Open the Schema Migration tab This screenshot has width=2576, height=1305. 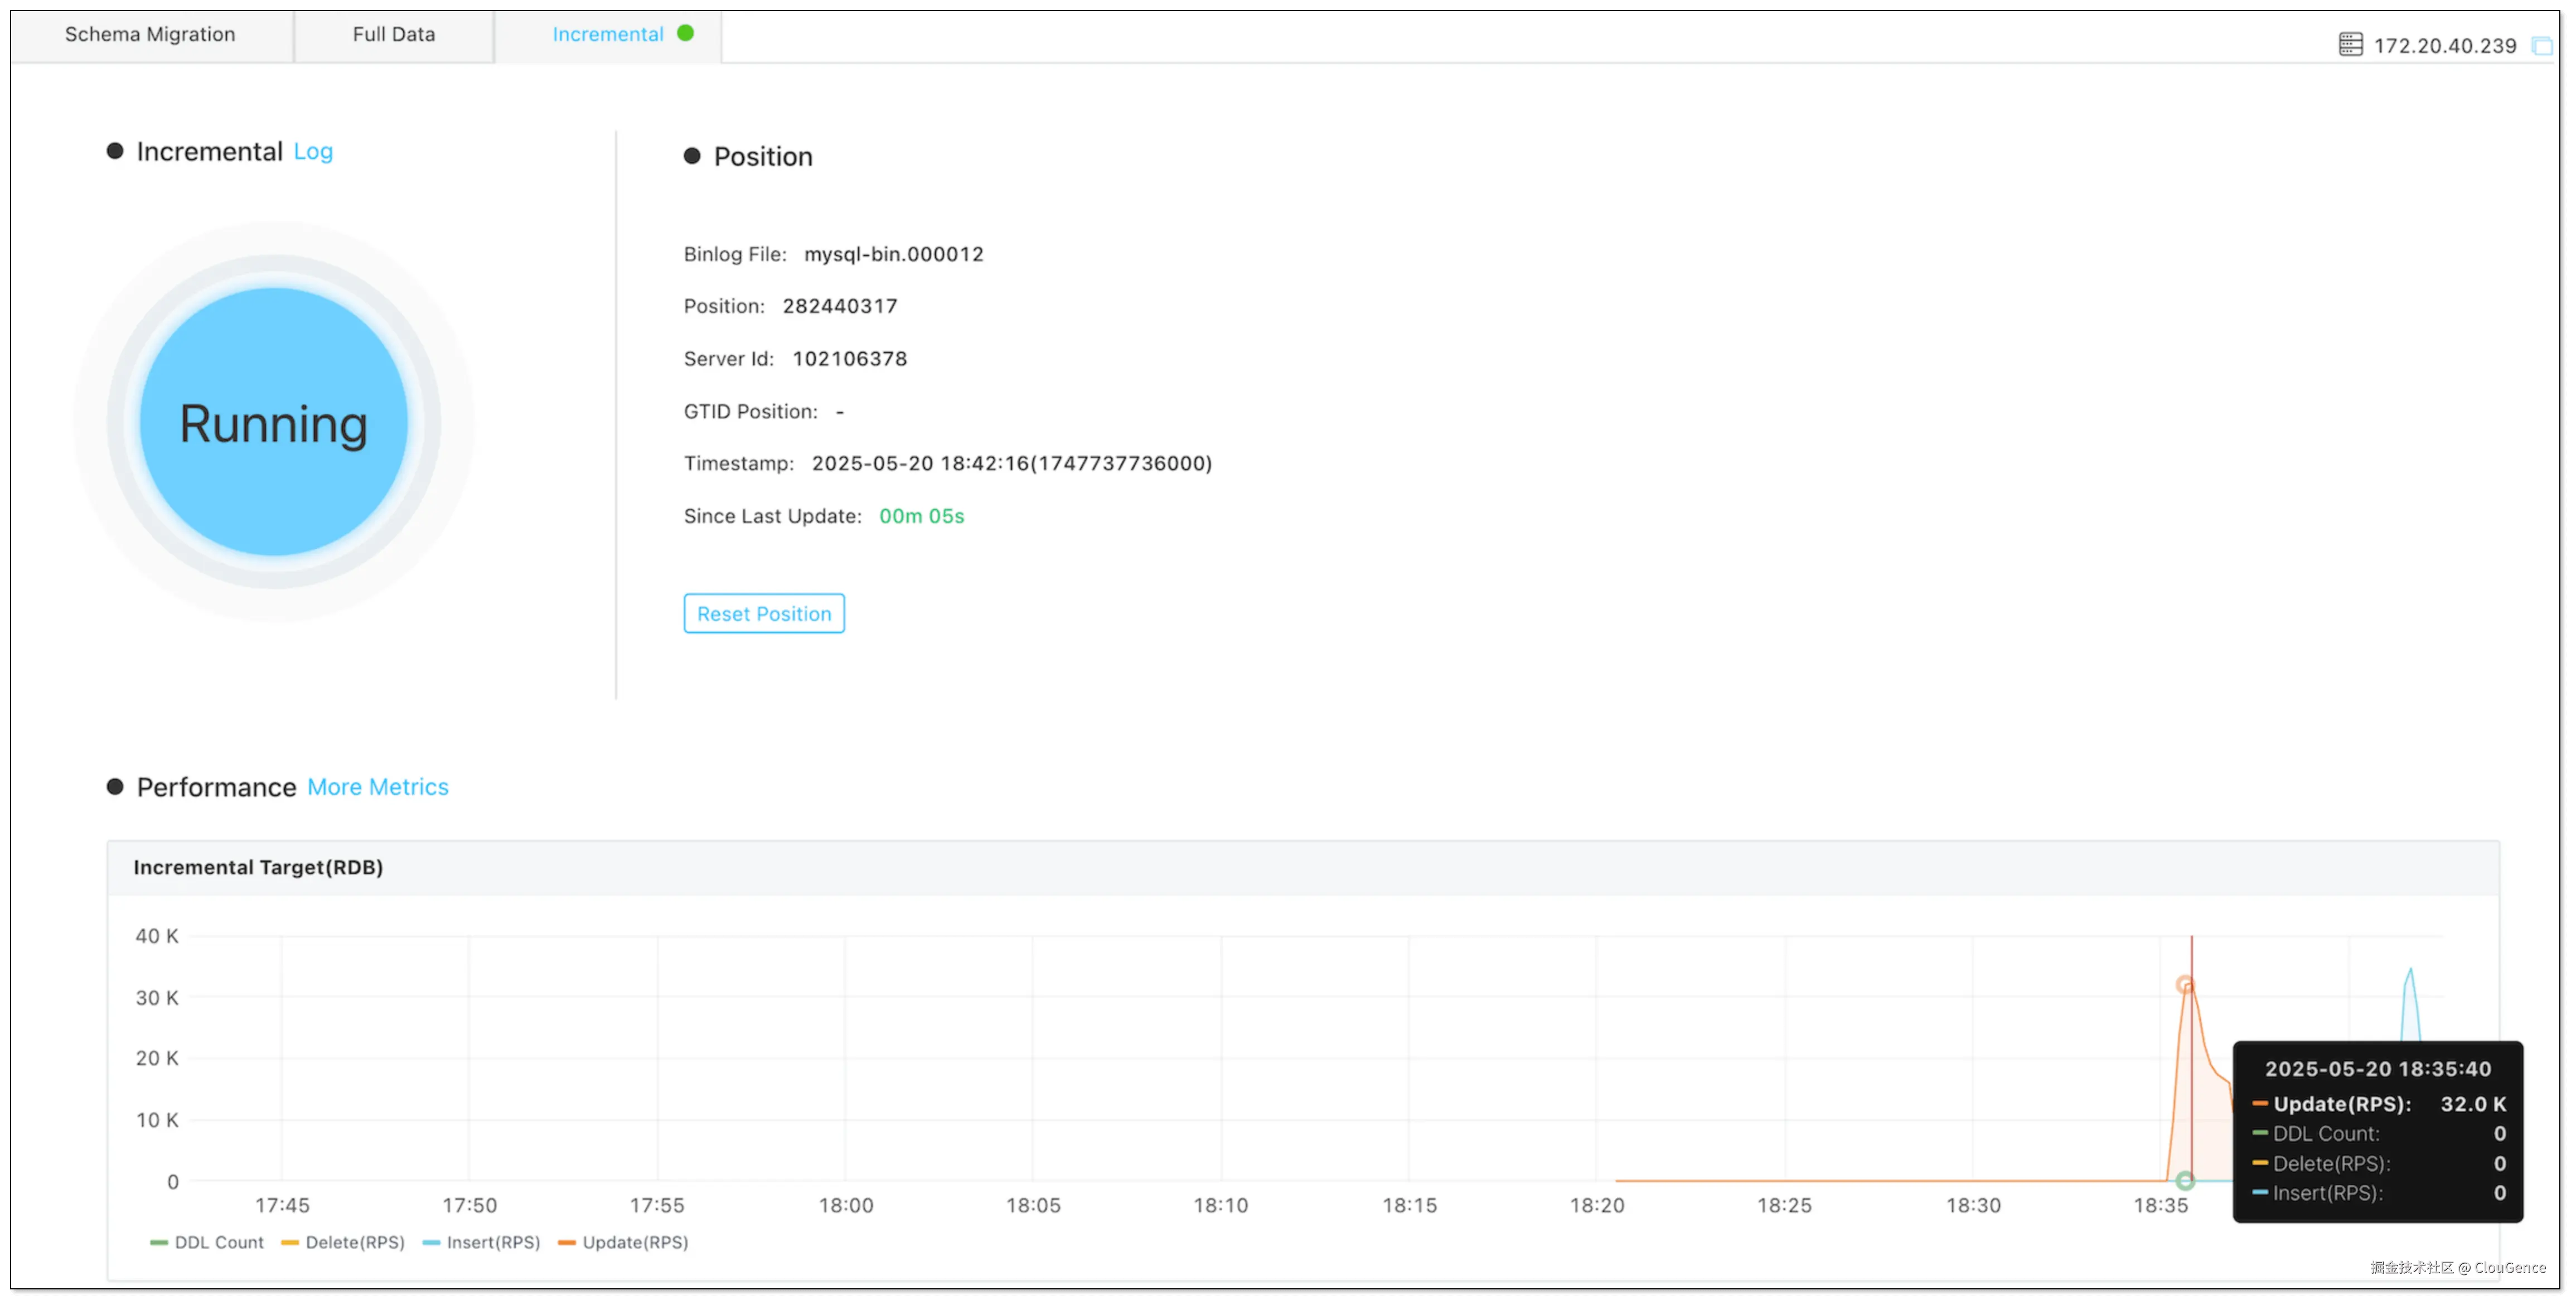coord(150,34)
